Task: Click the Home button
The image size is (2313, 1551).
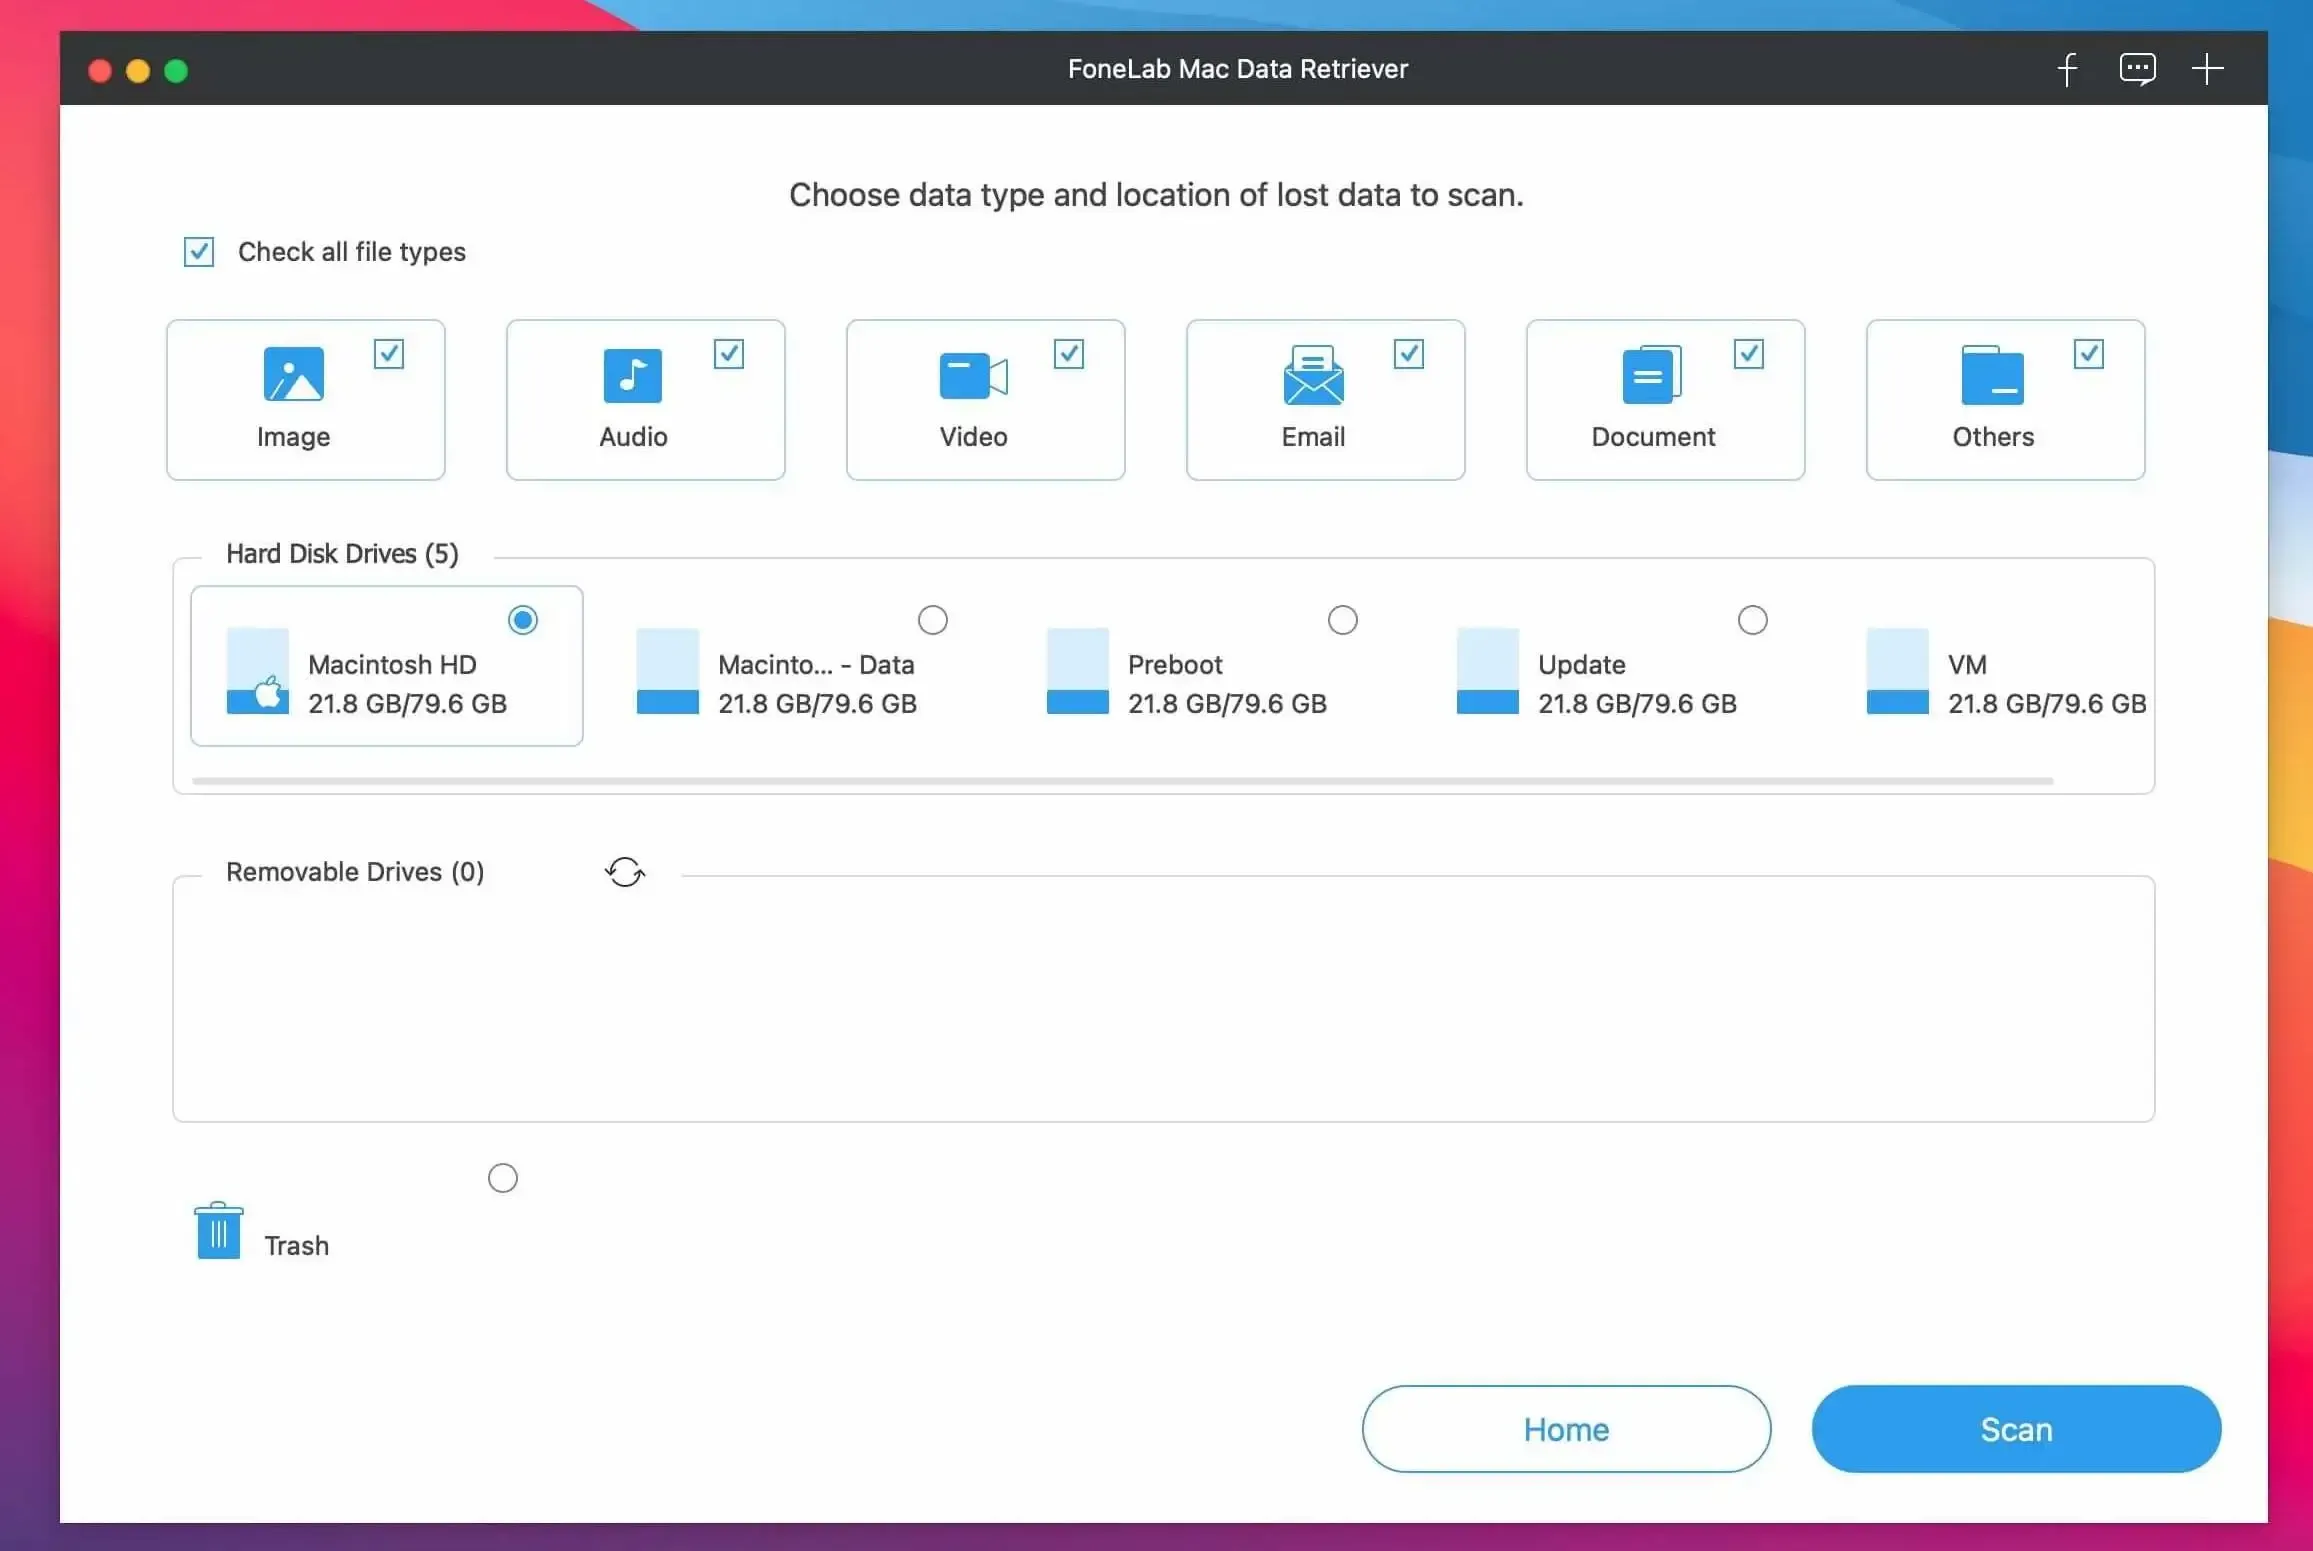Action: tap(1565, 1429)
